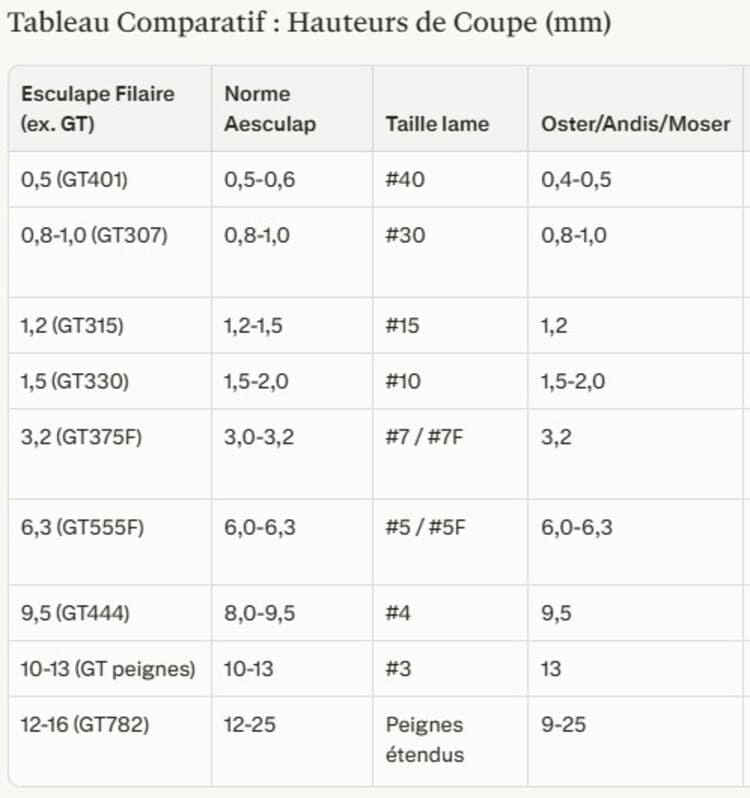Select the "Taille lame" column header
Viewport: 750px width, 798px height.
(437, 125)
